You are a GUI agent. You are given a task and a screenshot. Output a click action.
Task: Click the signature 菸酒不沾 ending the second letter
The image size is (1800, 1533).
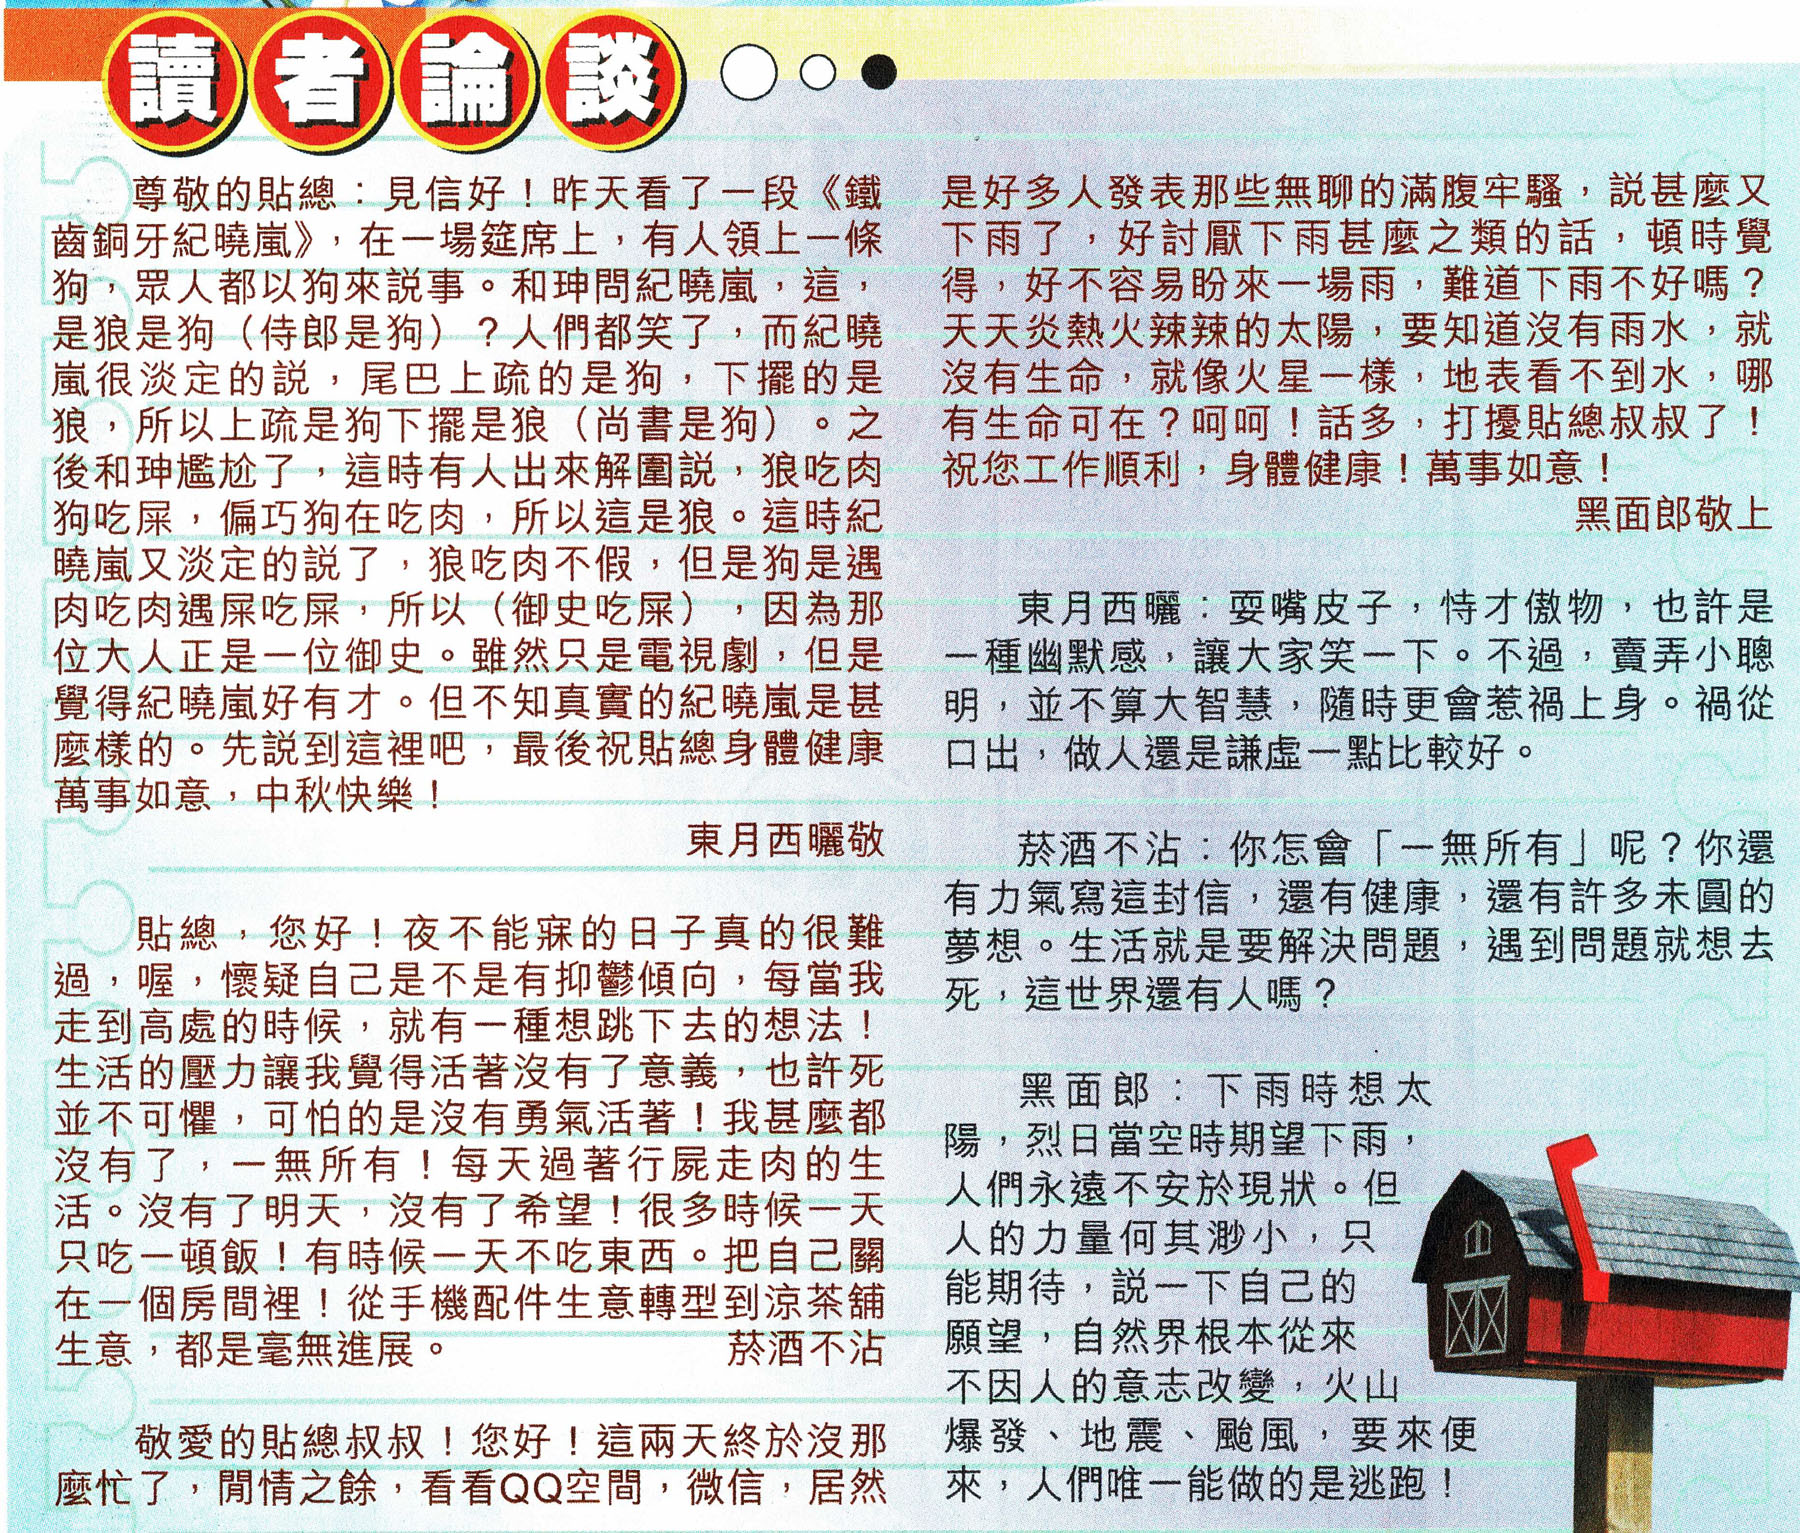click(x=805, y=1349)
